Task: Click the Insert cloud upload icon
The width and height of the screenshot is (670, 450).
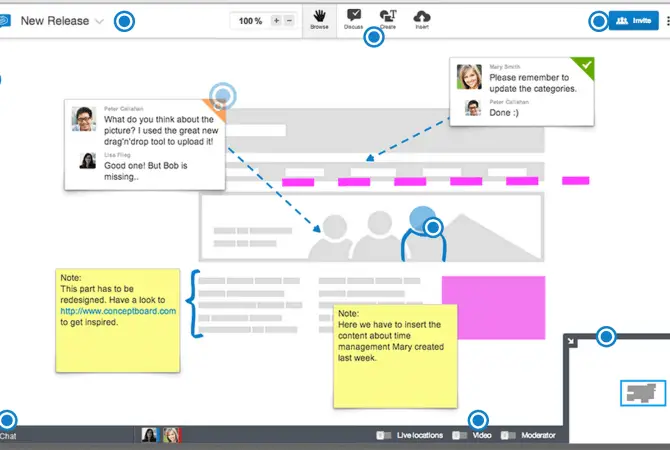Action: [x=422, y=17]
